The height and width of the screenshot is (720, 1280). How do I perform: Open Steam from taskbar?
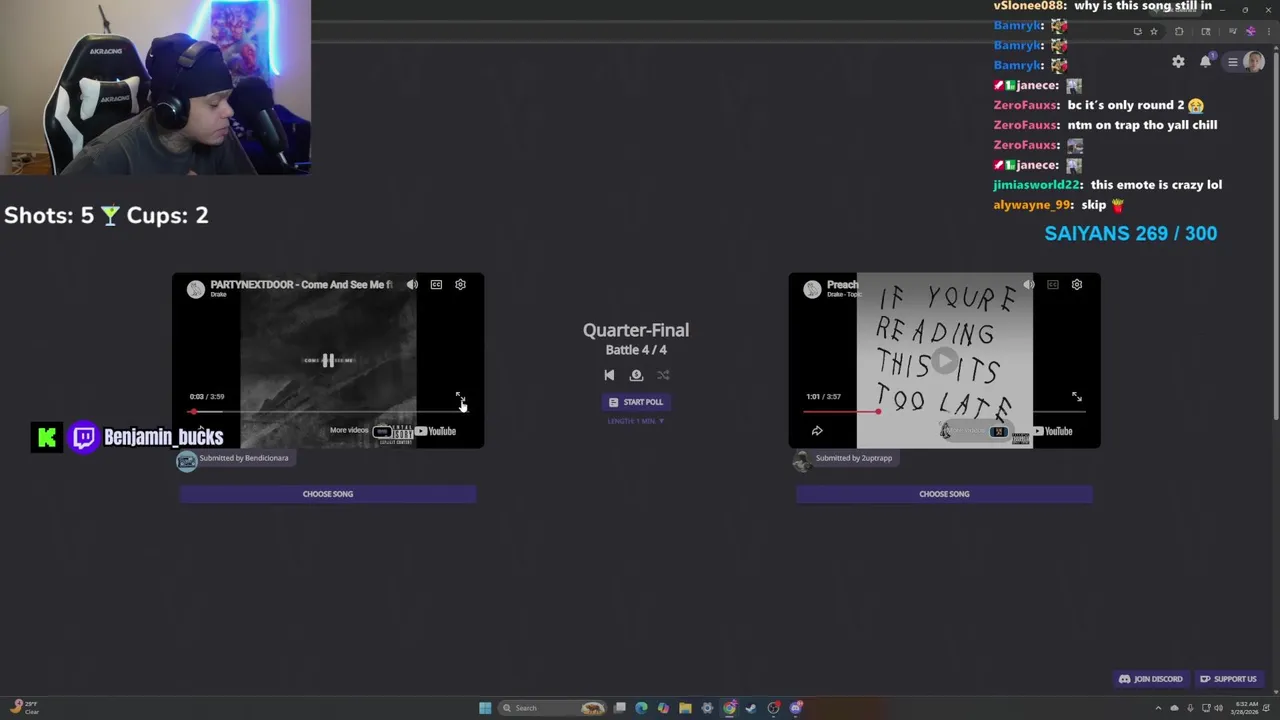tap(751, 708)
